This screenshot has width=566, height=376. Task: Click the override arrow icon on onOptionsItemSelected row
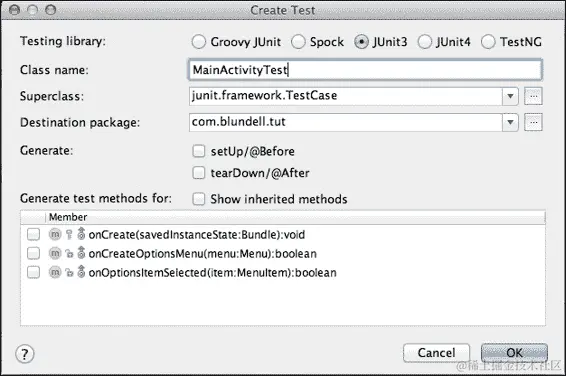click(x=81, y=272)
